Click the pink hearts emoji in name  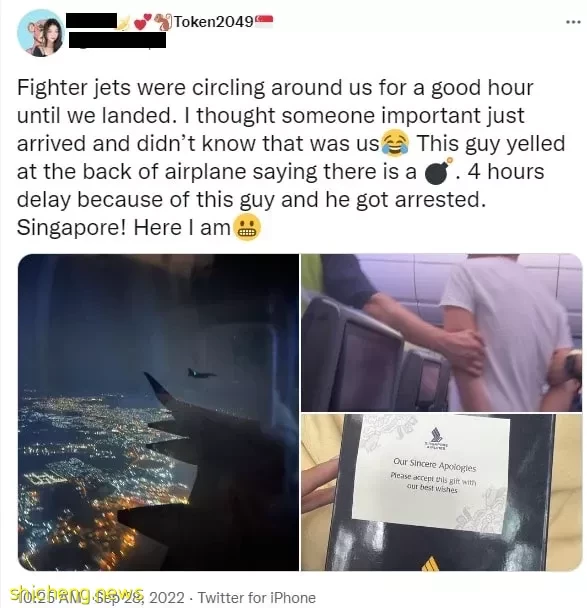[143, 22]
